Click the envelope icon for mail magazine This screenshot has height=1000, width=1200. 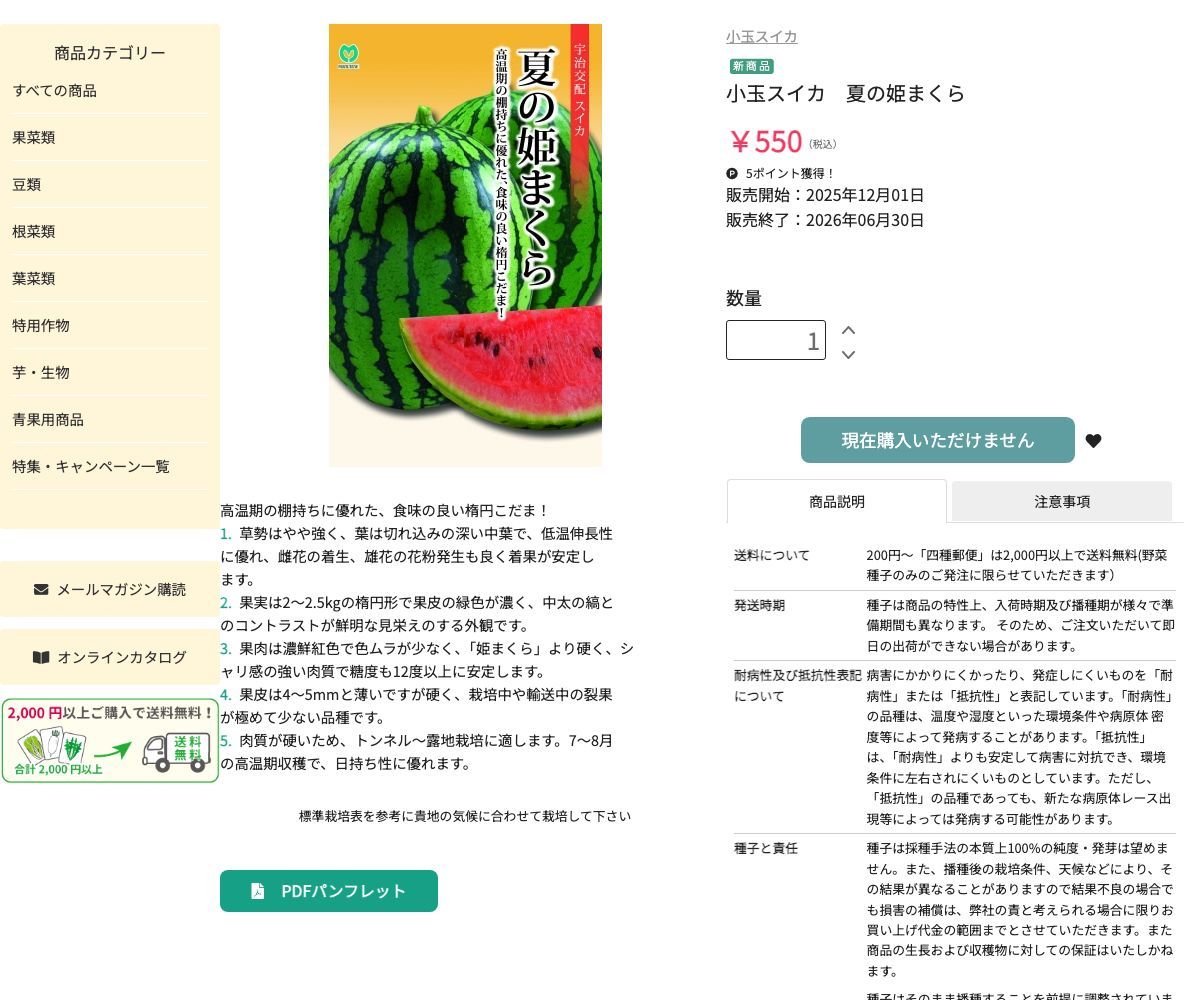tap(41, 589)
